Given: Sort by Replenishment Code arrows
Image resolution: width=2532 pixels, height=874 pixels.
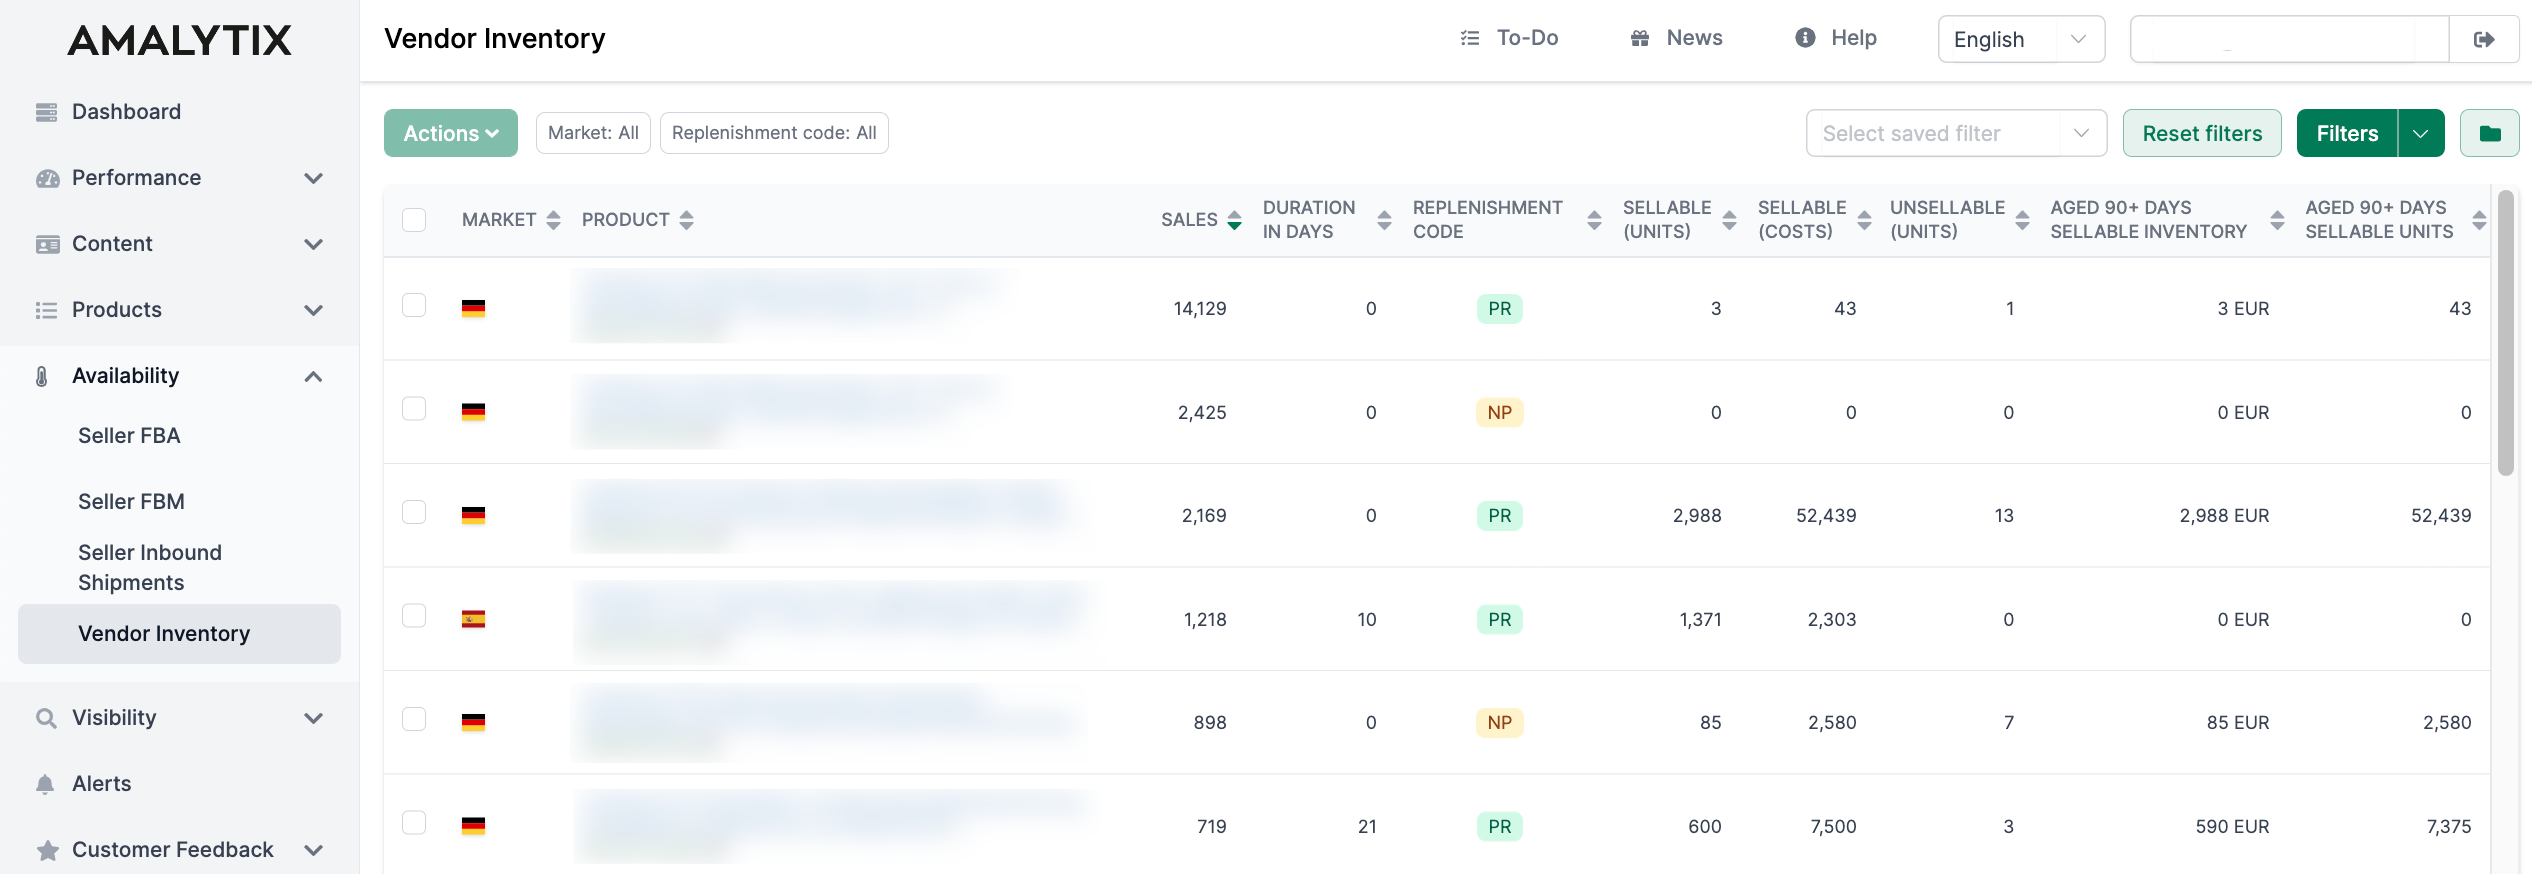Looking at the screenshot, I should click(1595, 220).
